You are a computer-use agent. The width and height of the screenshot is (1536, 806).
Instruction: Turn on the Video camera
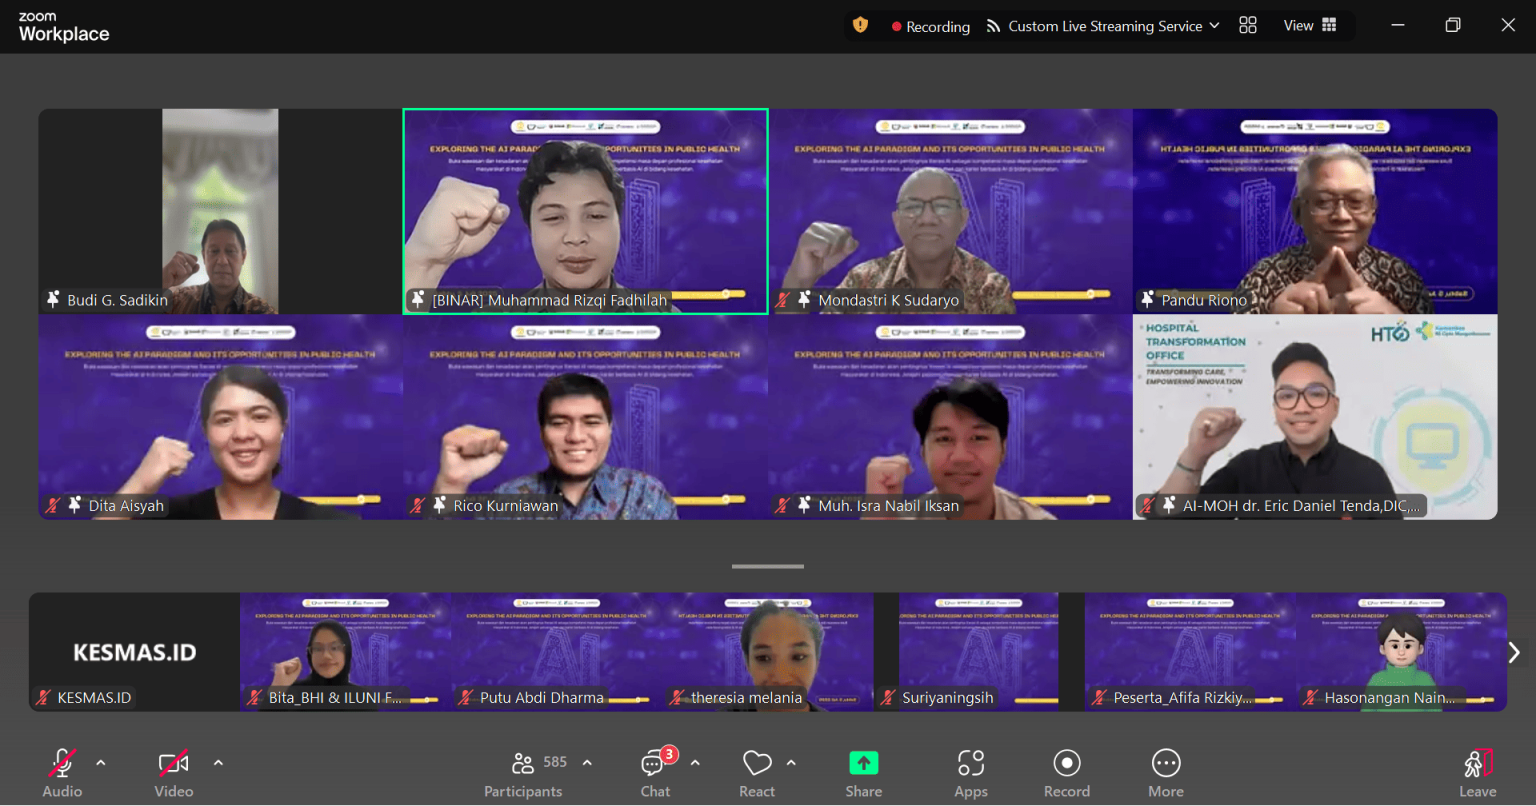click(173, 764)
